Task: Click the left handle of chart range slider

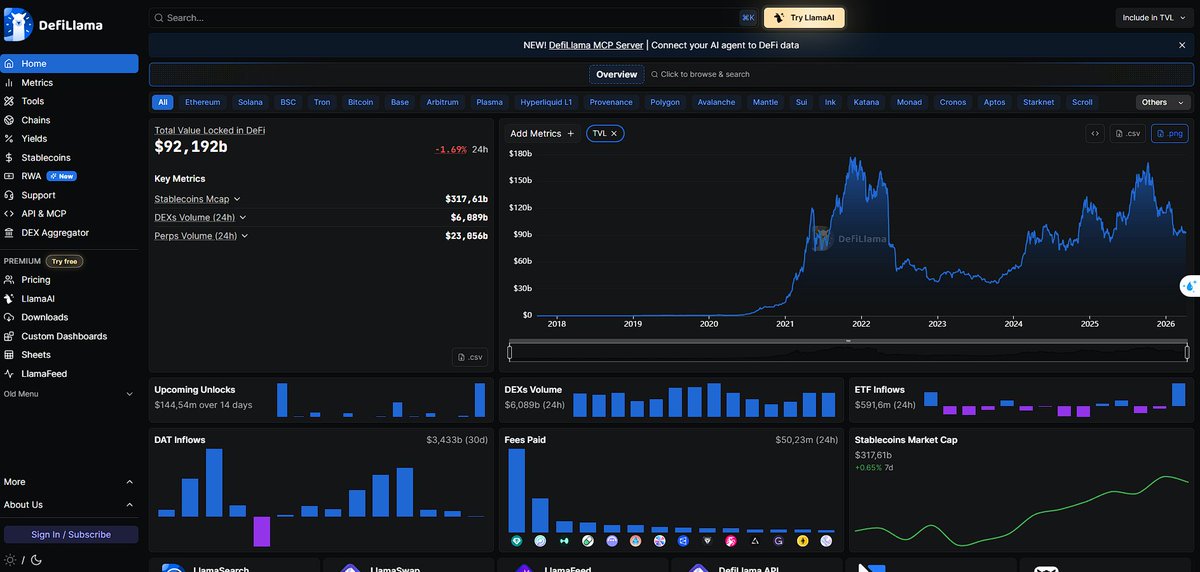Action: 510,351
